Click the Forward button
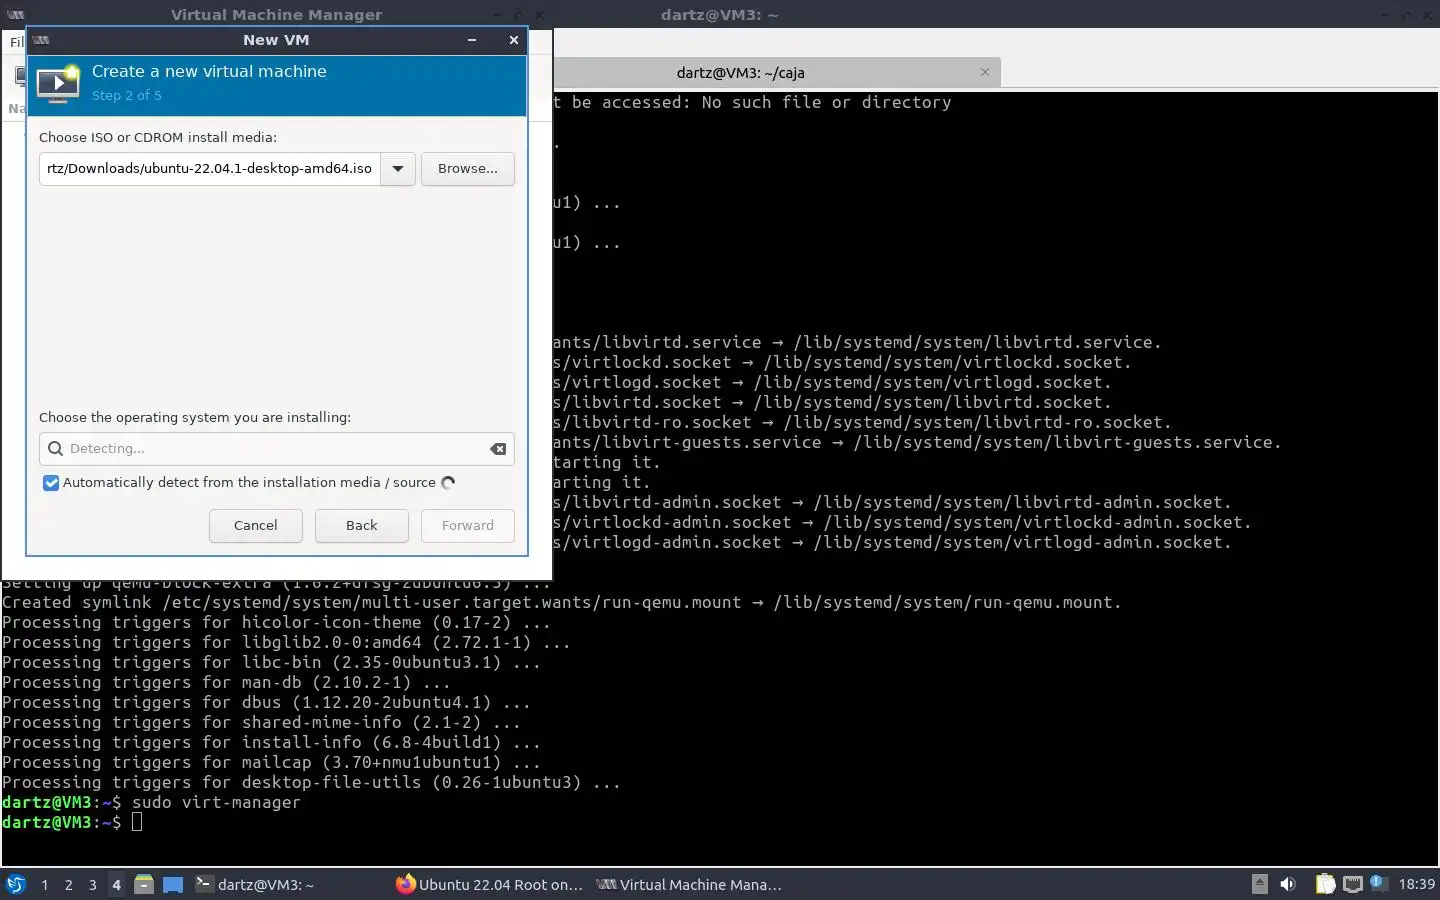This screenshot has width=1440, height=900. pyautogui.click(x=468, y=526)
